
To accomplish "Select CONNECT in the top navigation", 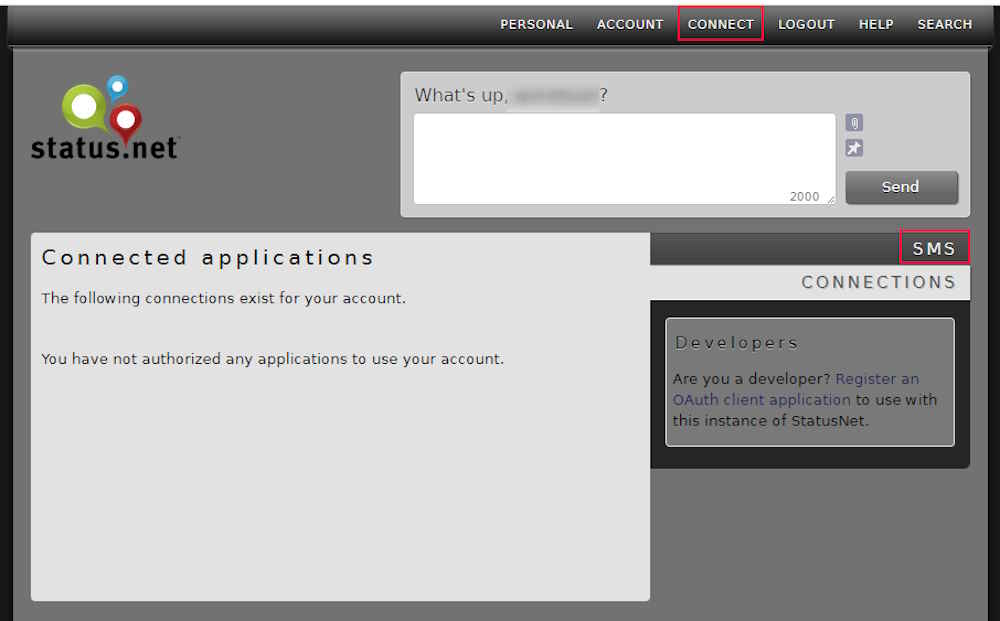I will (x=720, y=24).
